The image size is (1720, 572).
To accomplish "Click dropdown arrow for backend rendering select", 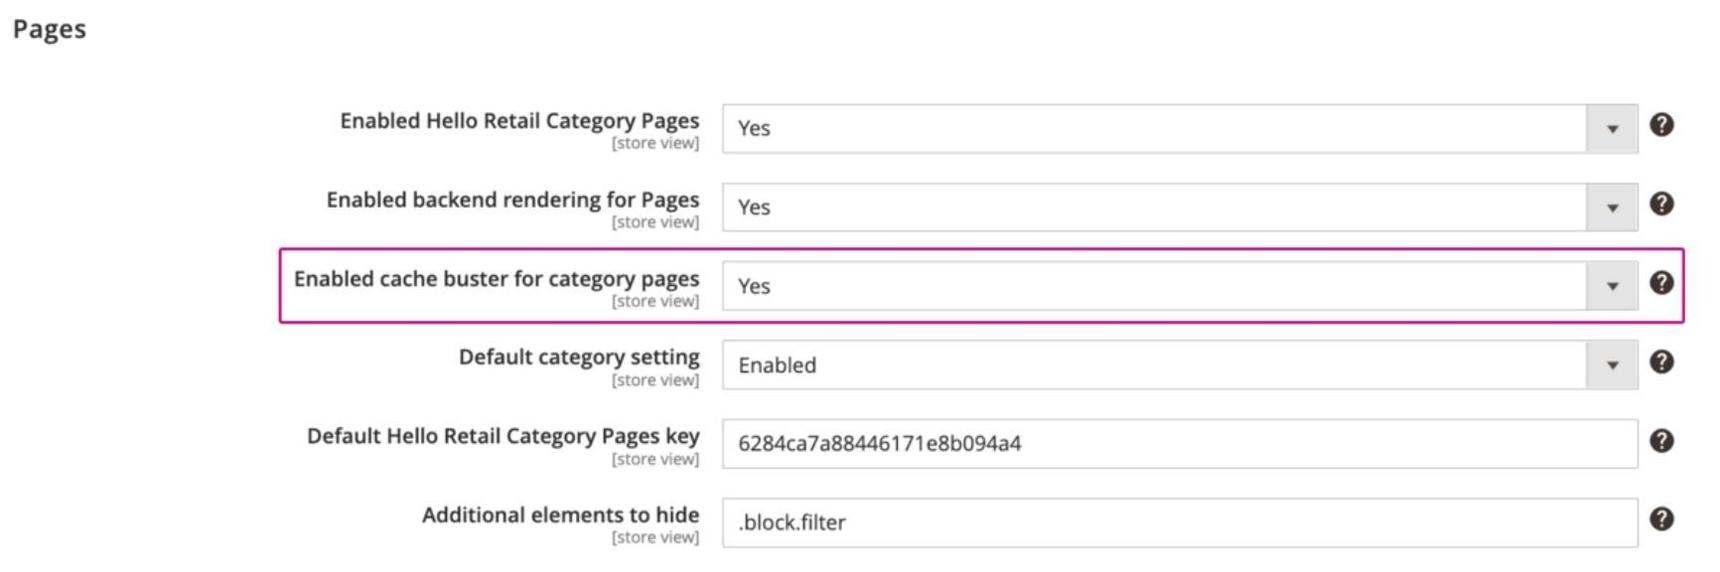I will coord(1612,208).
